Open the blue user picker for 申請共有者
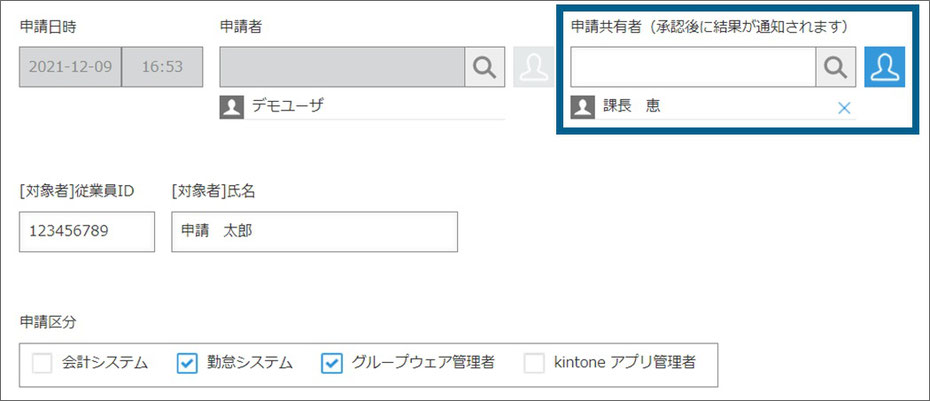 coord(884,67)
